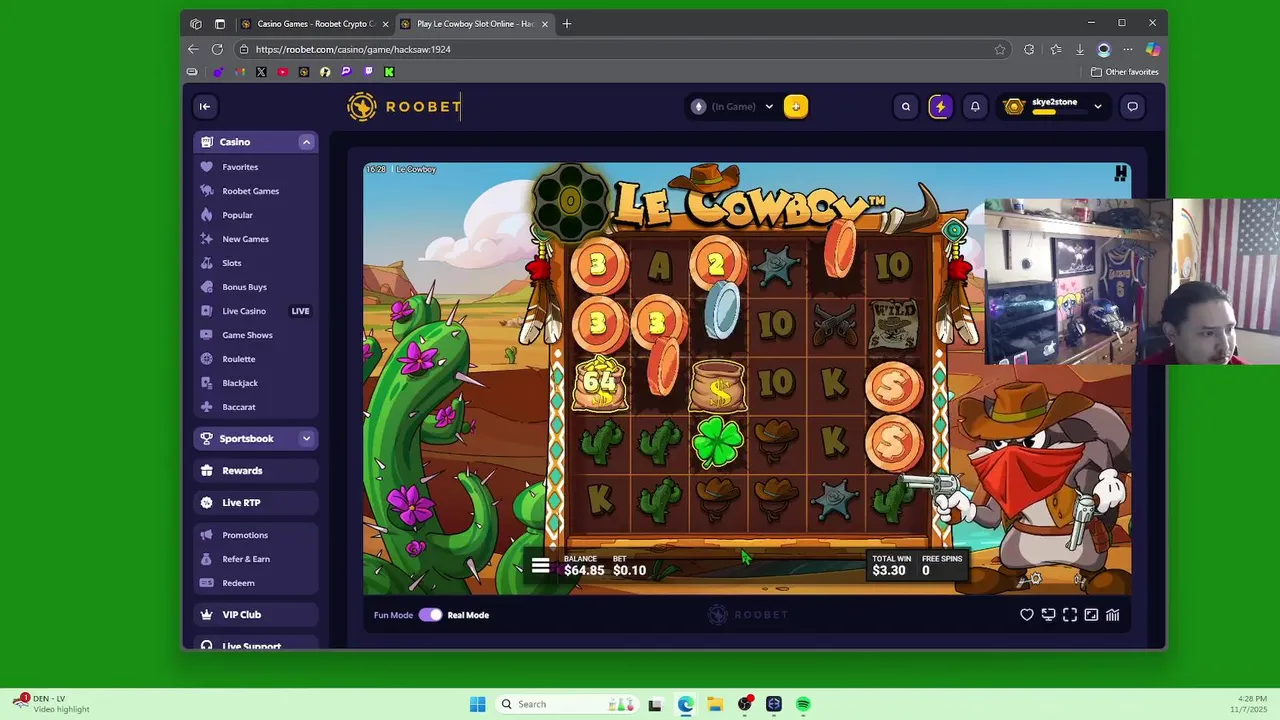Image resolution: width=1280 pixels, height=720 pixels.
Task: Click the purple lightning bolt button
Action: 940,106
